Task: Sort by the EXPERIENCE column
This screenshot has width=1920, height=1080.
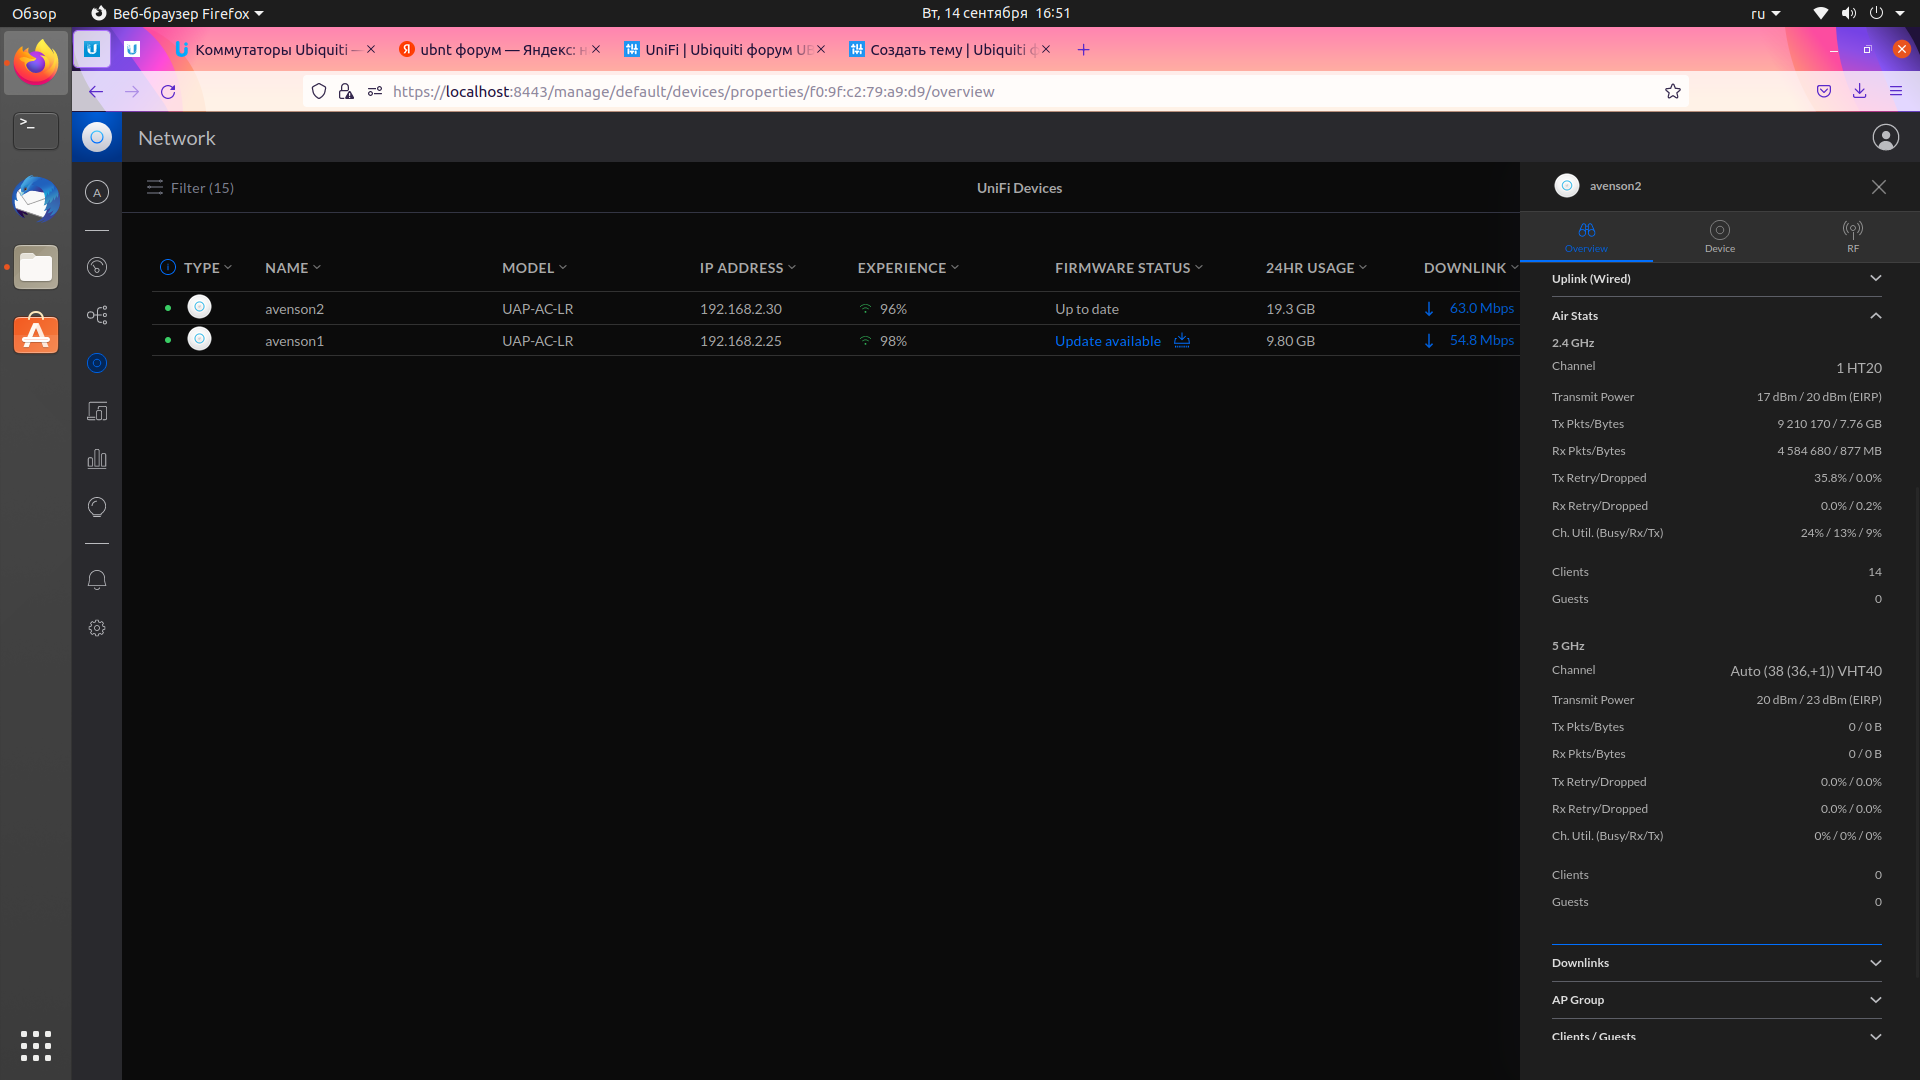Action: 908,267
